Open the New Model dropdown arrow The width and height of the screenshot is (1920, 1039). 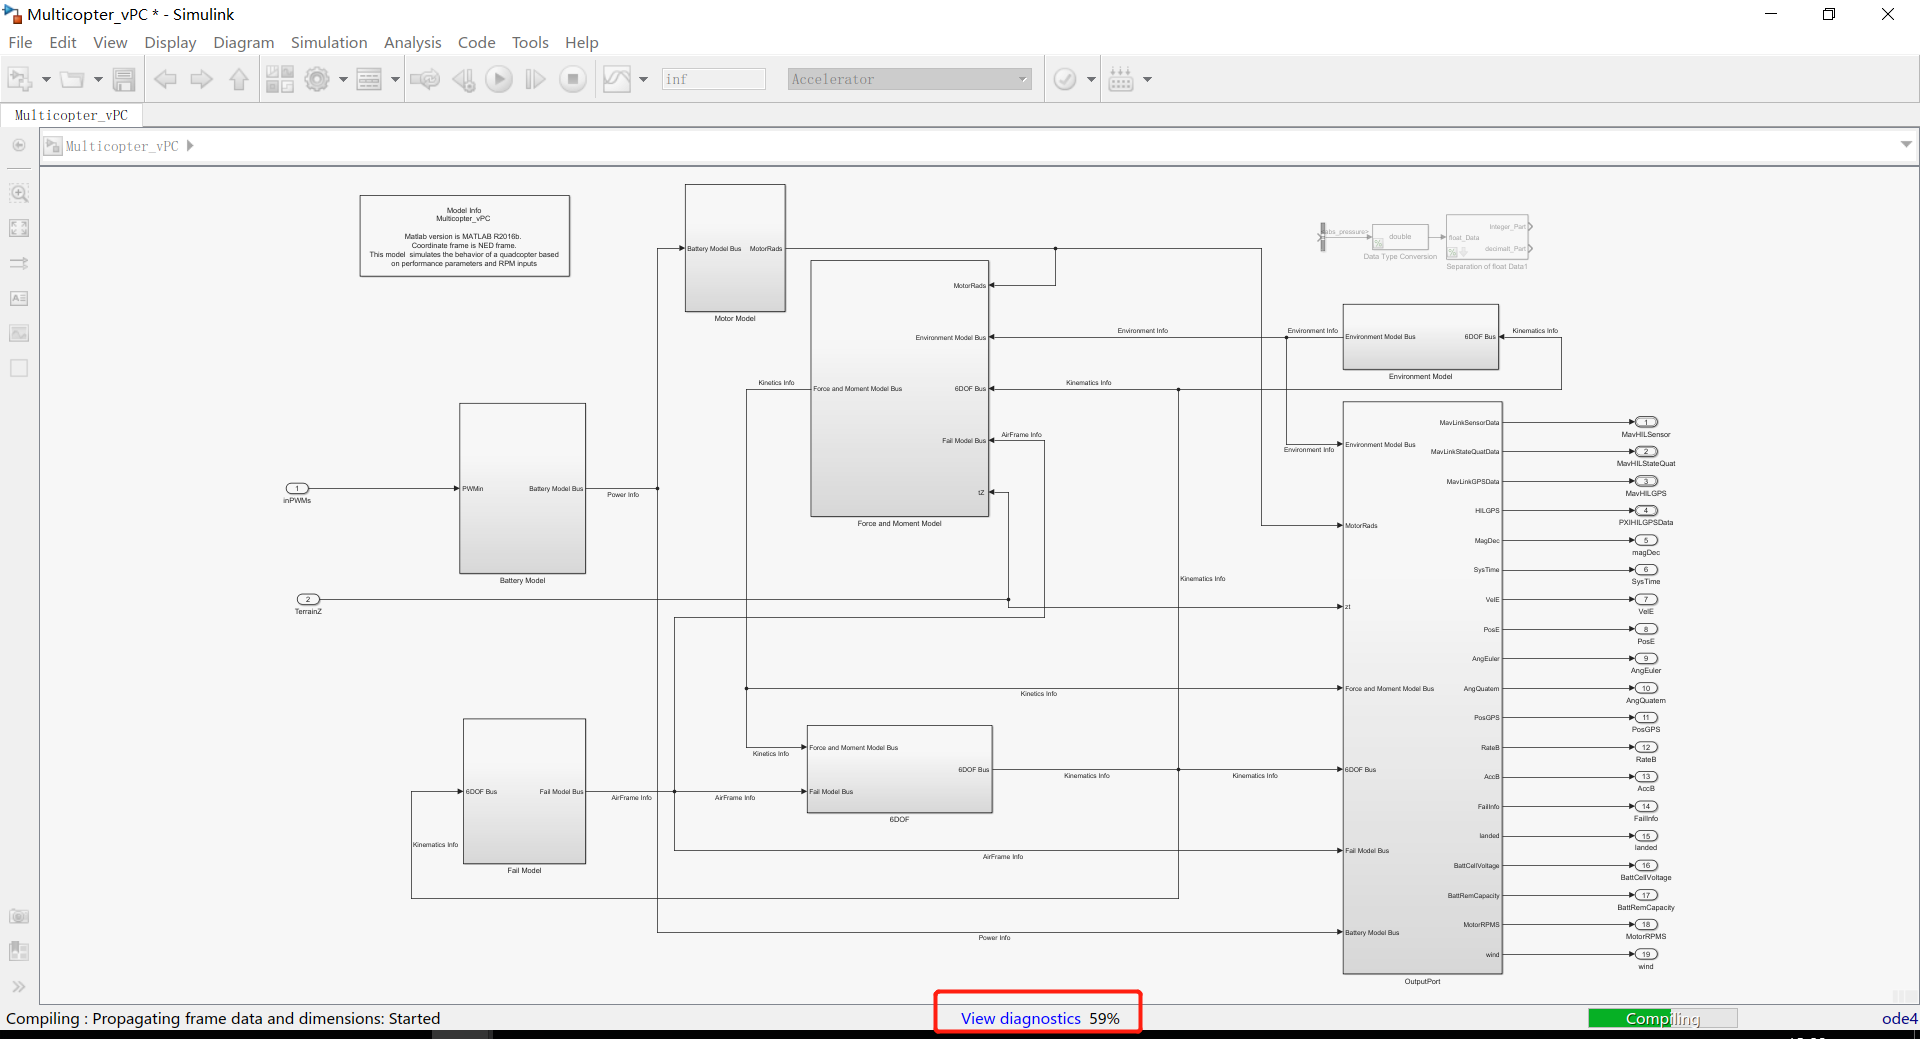pos(46,79)
